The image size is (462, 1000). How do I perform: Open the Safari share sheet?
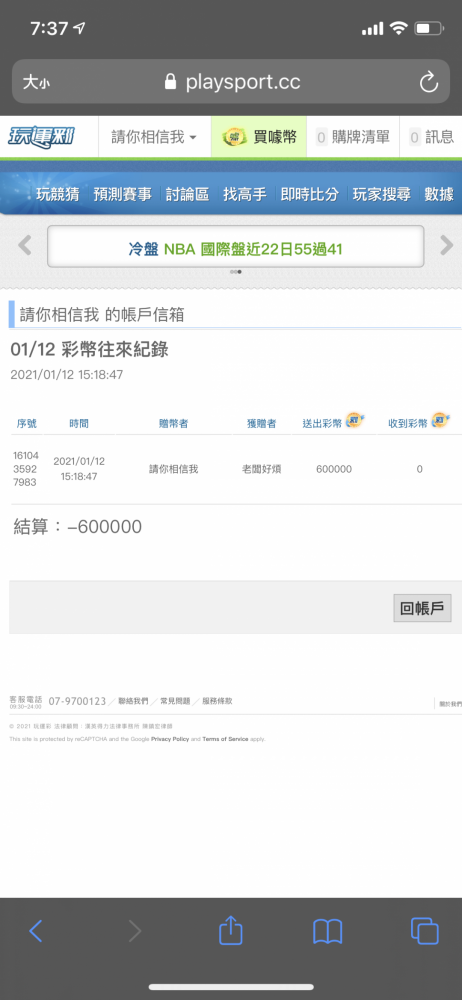pyautogui.click(x=231, y=929)
